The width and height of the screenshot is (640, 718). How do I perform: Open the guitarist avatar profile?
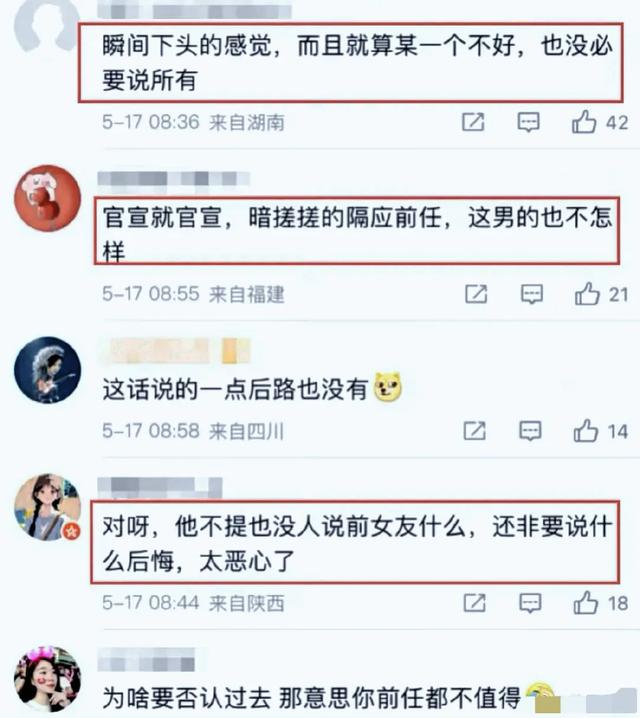[x=48, y=370]
